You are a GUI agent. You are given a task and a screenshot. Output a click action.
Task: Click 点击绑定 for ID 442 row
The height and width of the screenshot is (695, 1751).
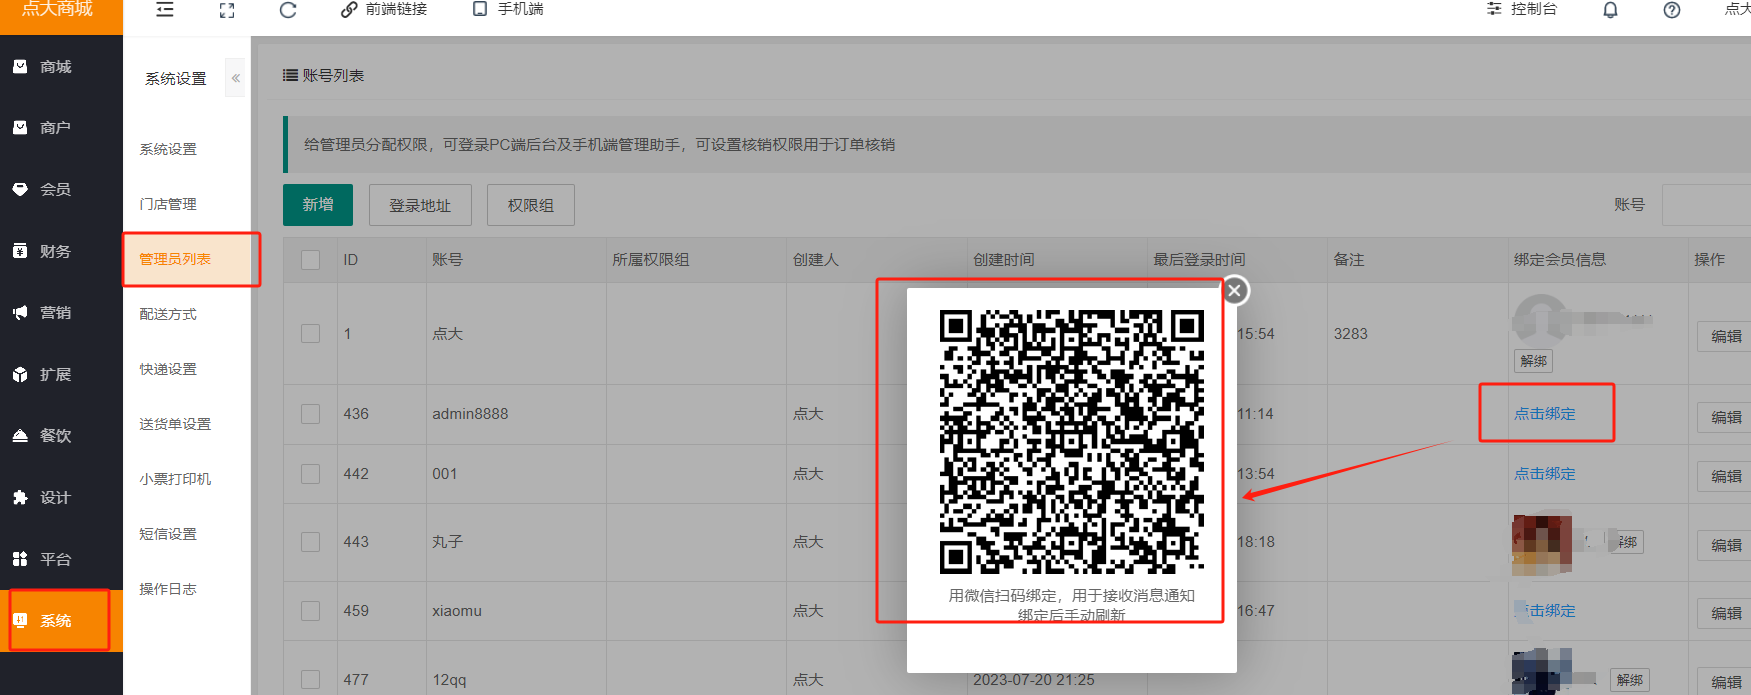[1545, 474]
